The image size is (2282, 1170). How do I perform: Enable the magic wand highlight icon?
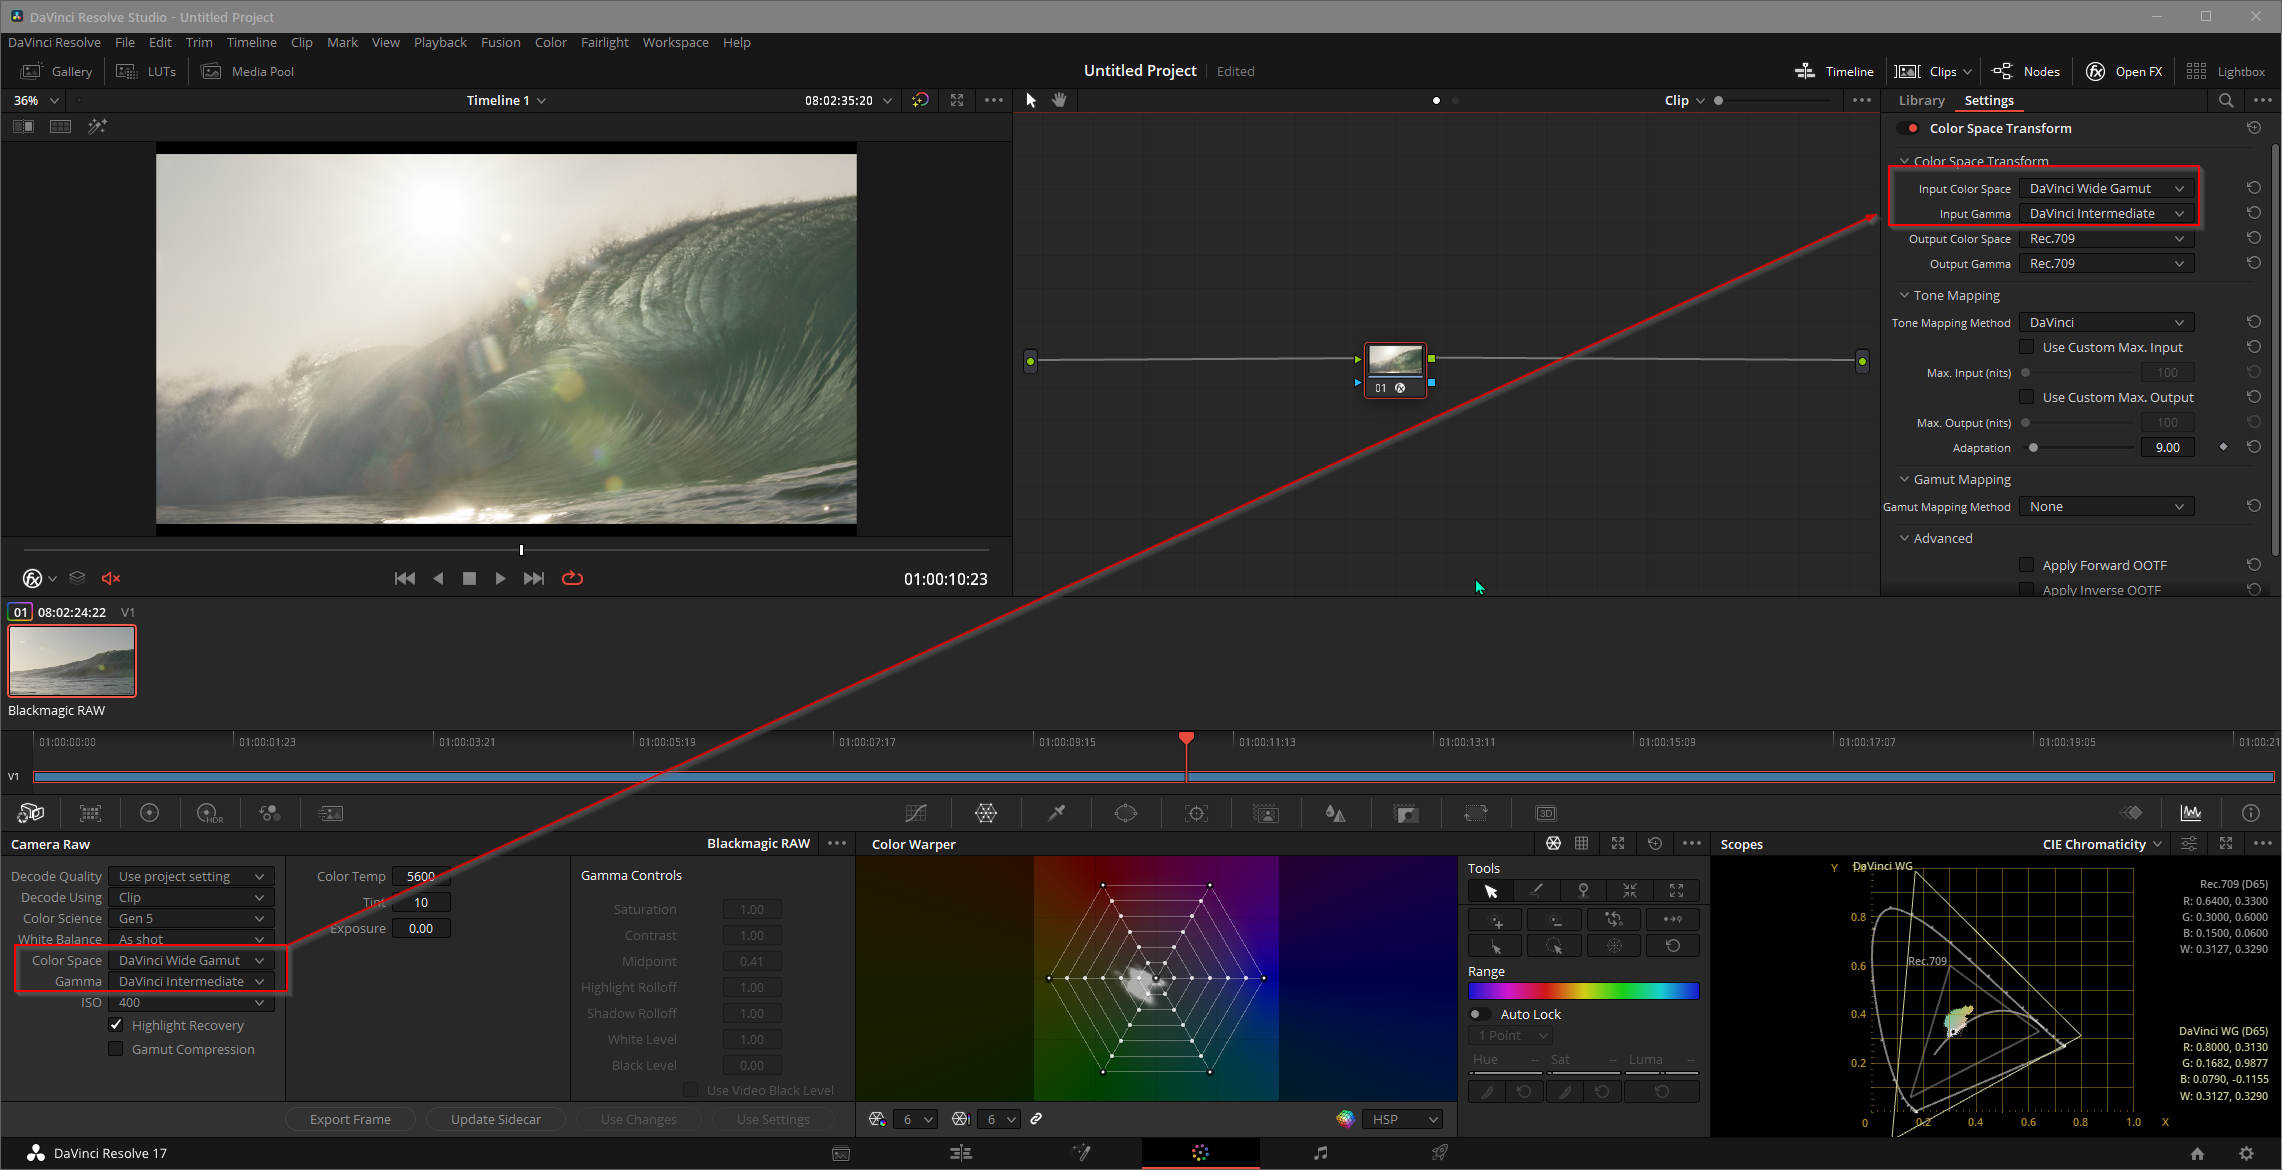tap(97, 126)
